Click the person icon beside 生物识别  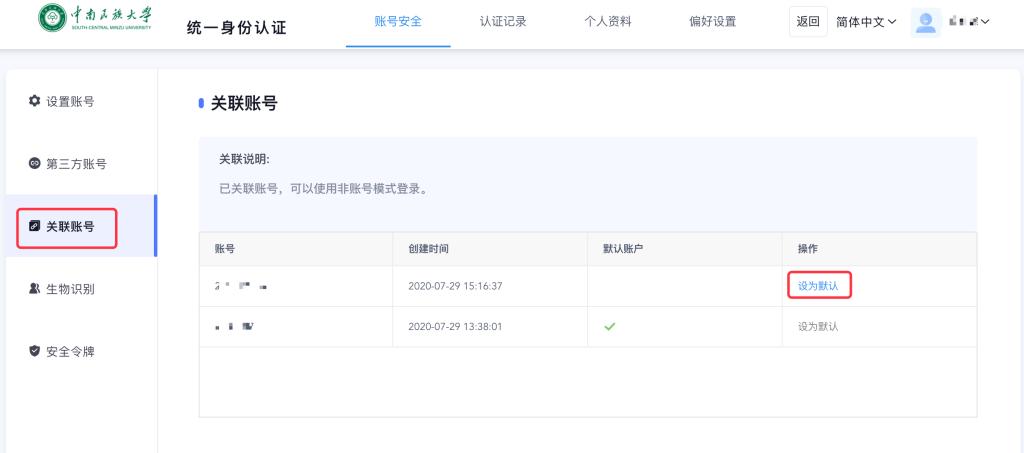(34, 289)
